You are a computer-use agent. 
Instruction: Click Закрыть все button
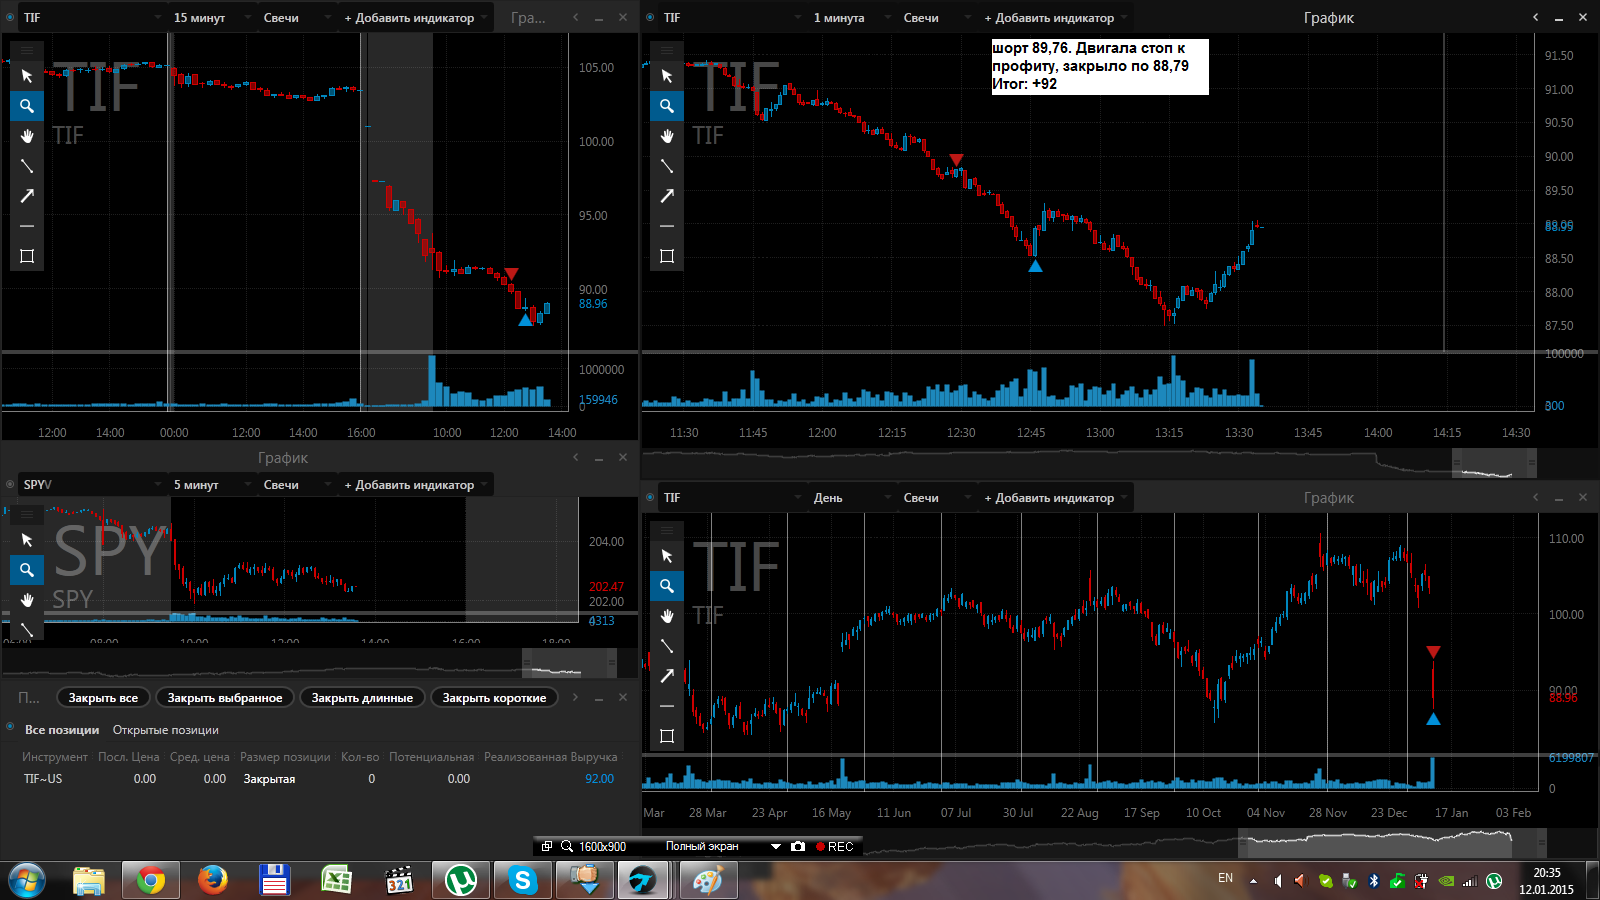(103, 697)
